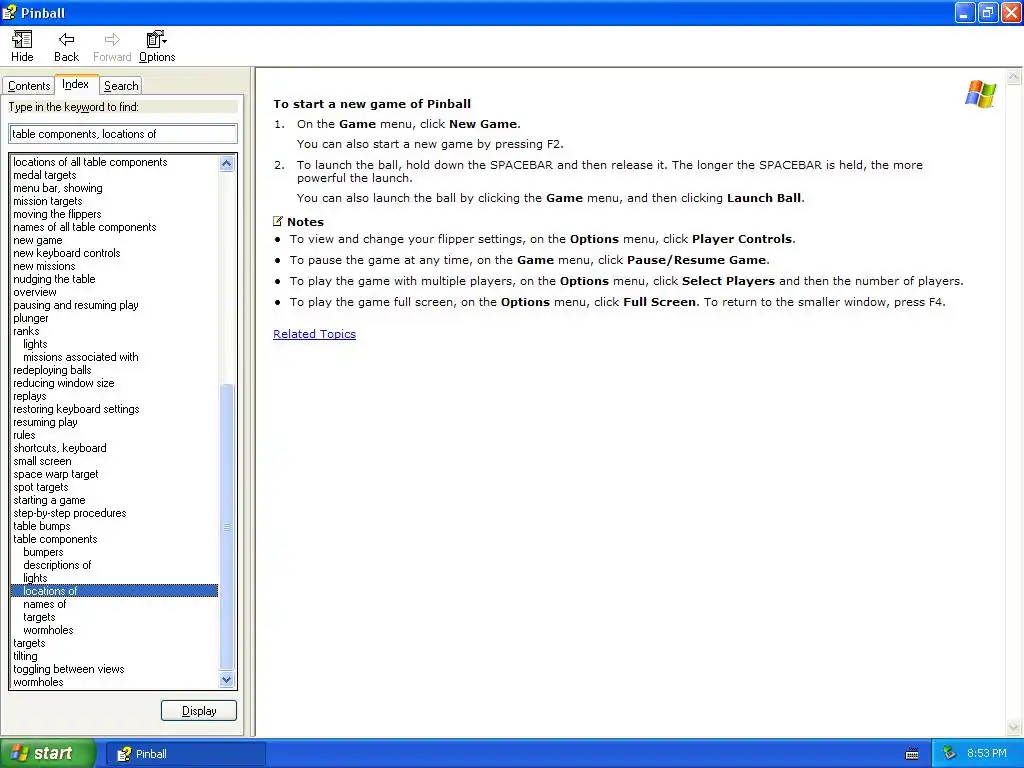Select 'missions associated with' sub-entry
The width and height of the screenshot is (1024, 768).
tap(80, 357)
